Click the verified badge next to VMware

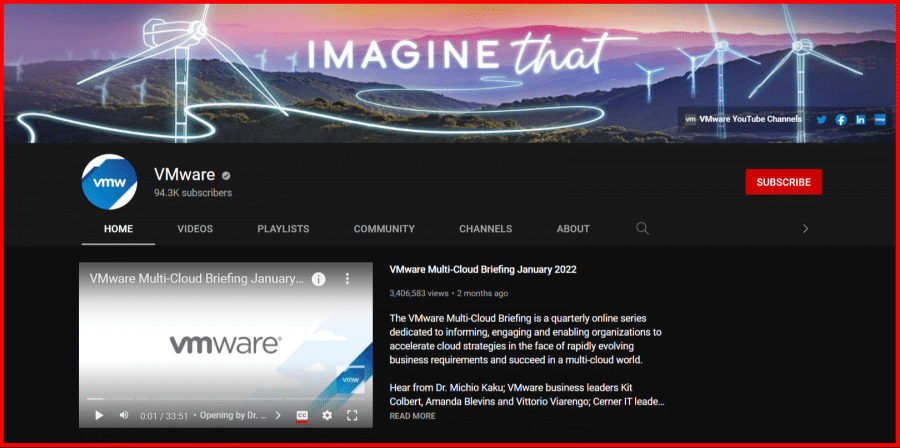click(x=227, y=176)
